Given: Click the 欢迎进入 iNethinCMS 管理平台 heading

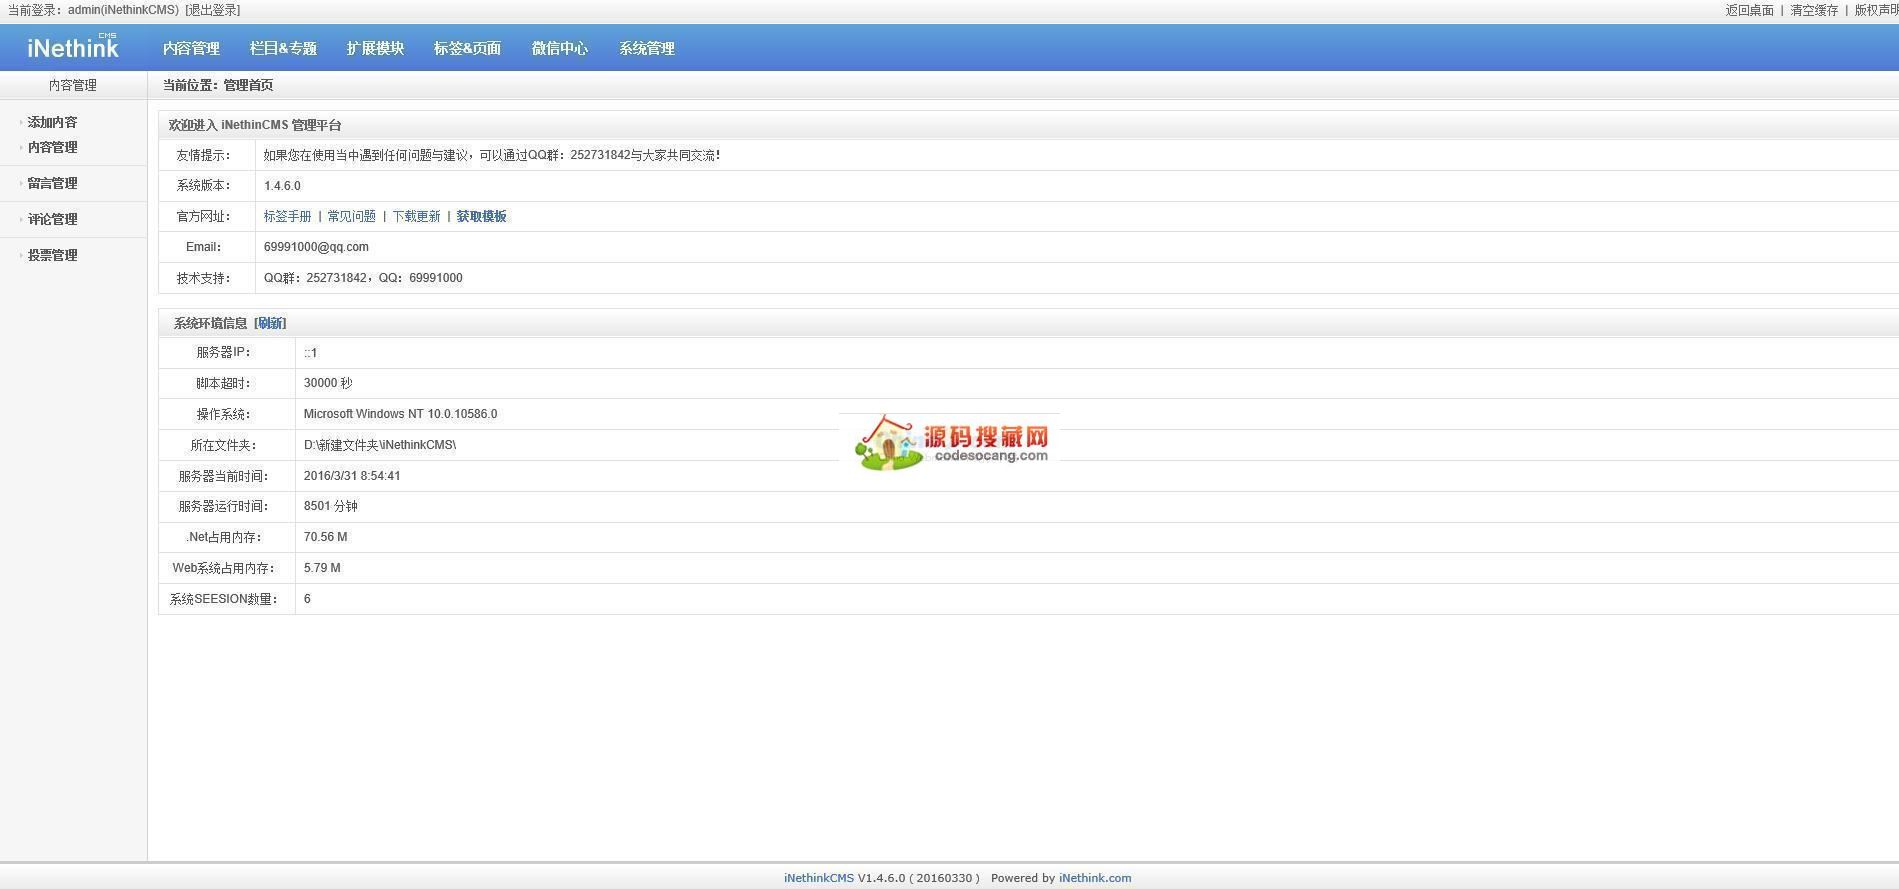Looking at the screenshot, I should [x=255, y=125].
